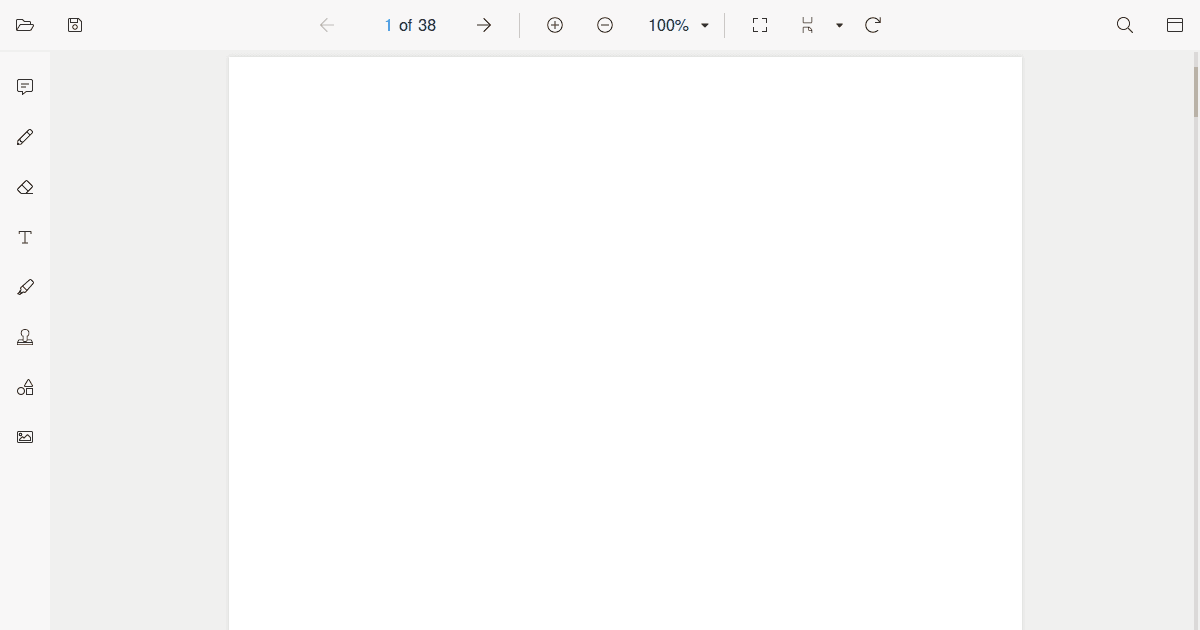Zoom in on the page
Image resolution: width=1200 pixels, height=630 pixels.
555,25
